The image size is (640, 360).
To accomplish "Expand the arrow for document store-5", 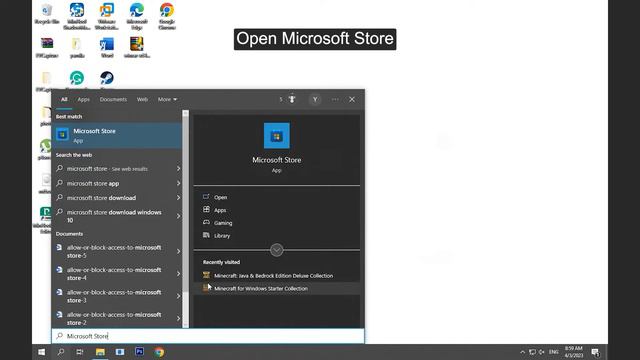I will pyautogui.click(x=178, y=251).
